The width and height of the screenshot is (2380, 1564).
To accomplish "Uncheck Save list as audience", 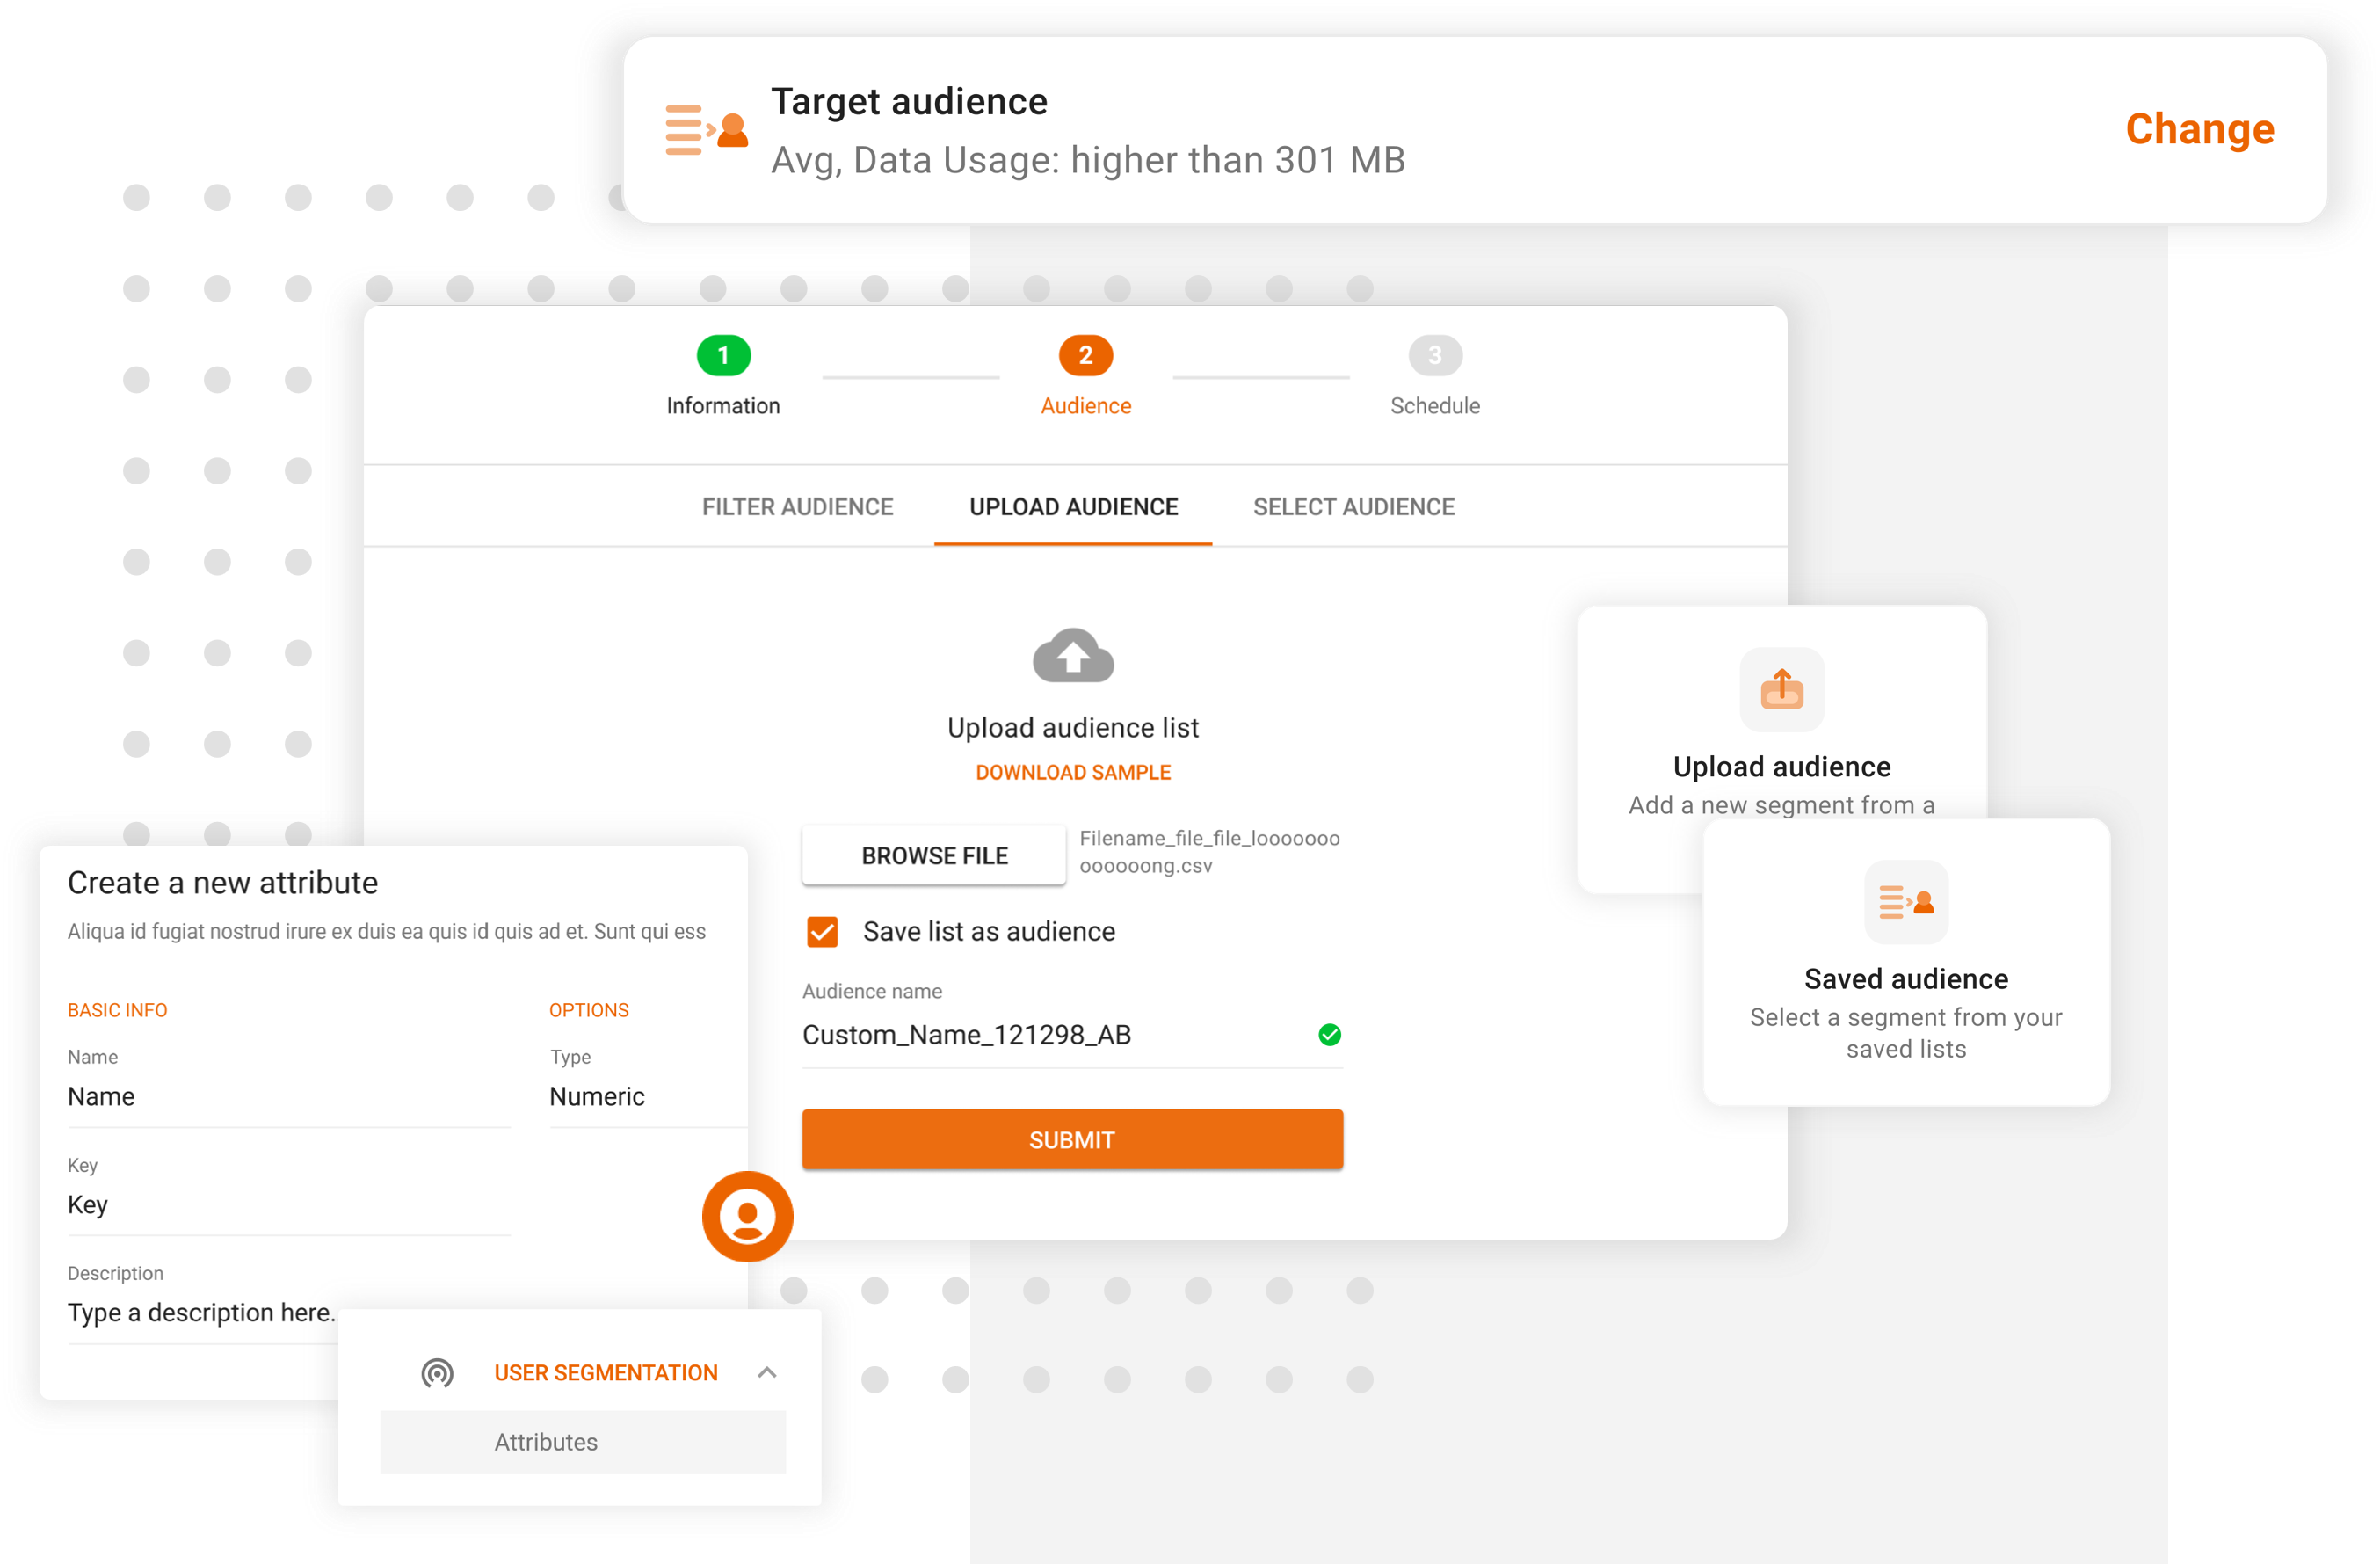I will 822,931.
